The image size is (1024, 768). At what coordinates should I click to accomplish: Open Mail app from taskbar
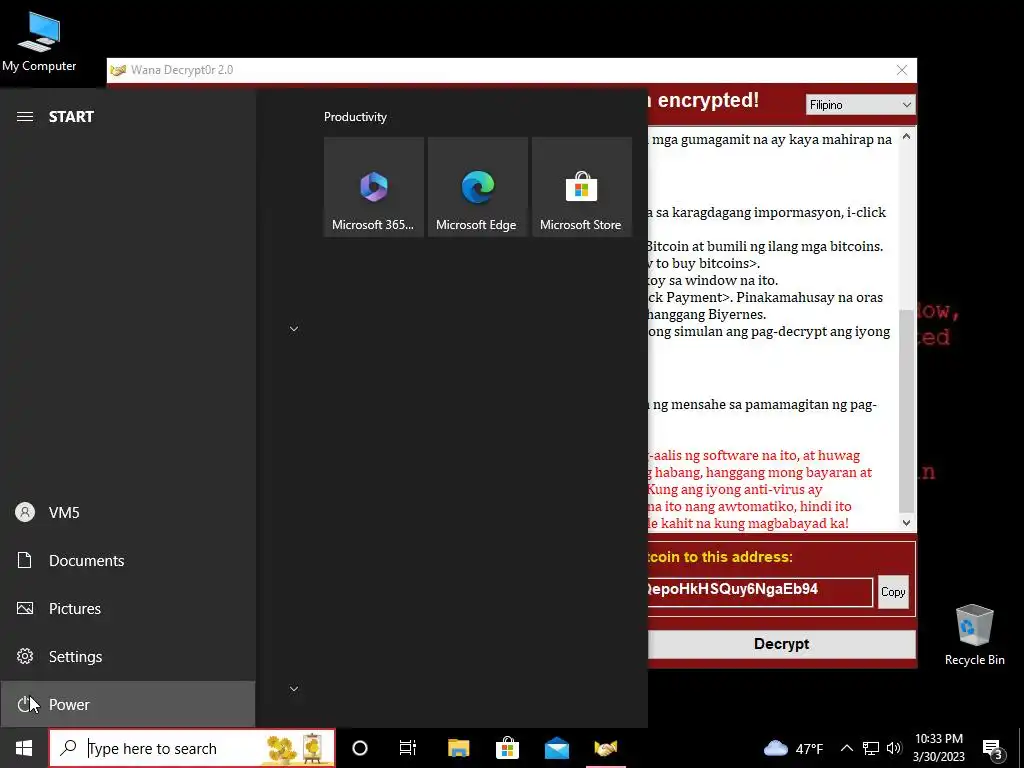pos(556,748)
